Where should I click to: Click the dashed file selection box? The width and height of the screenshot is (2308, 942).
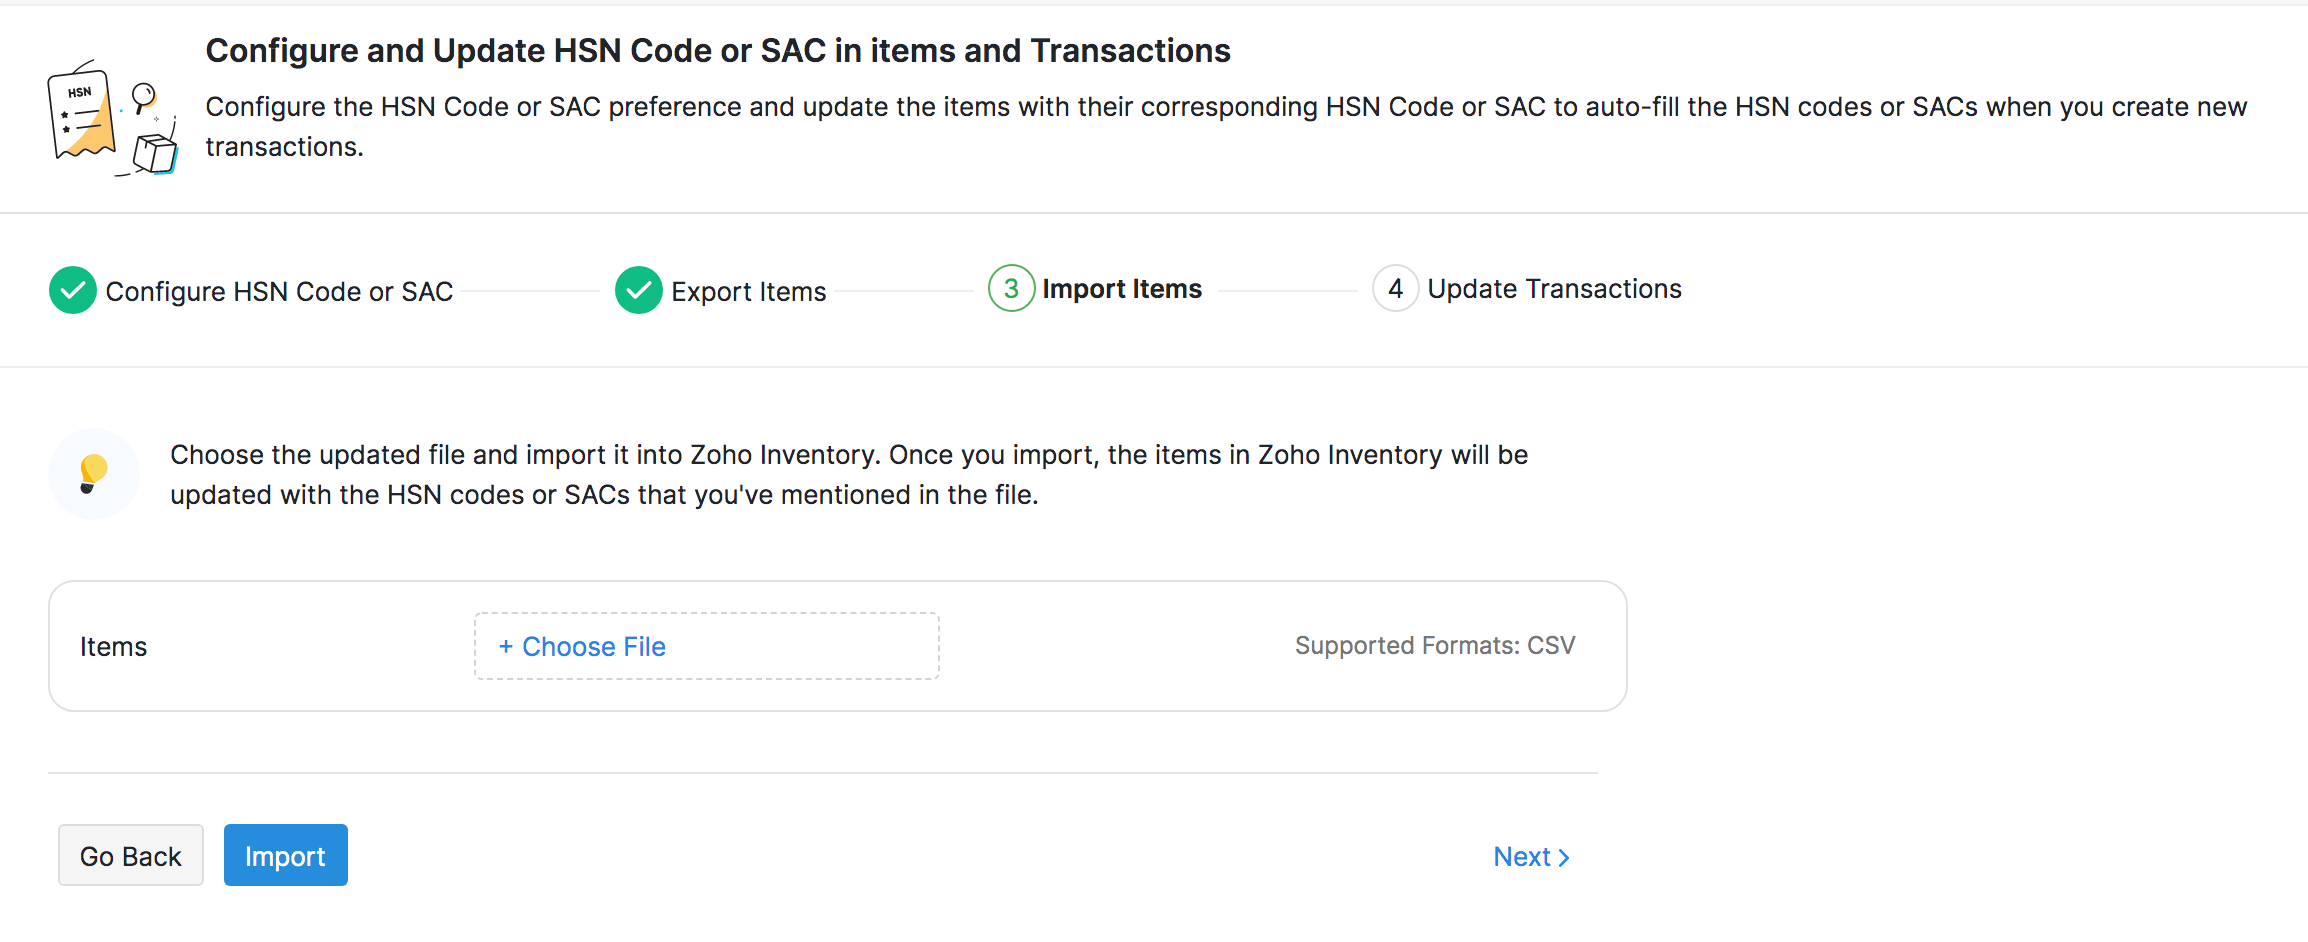tap(706, 646)
